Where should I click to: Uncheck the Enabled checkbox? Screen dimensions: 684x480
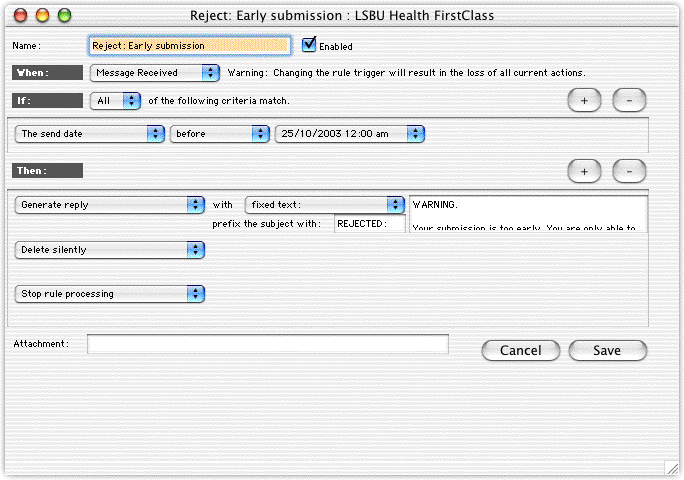(x=310, y=44)
